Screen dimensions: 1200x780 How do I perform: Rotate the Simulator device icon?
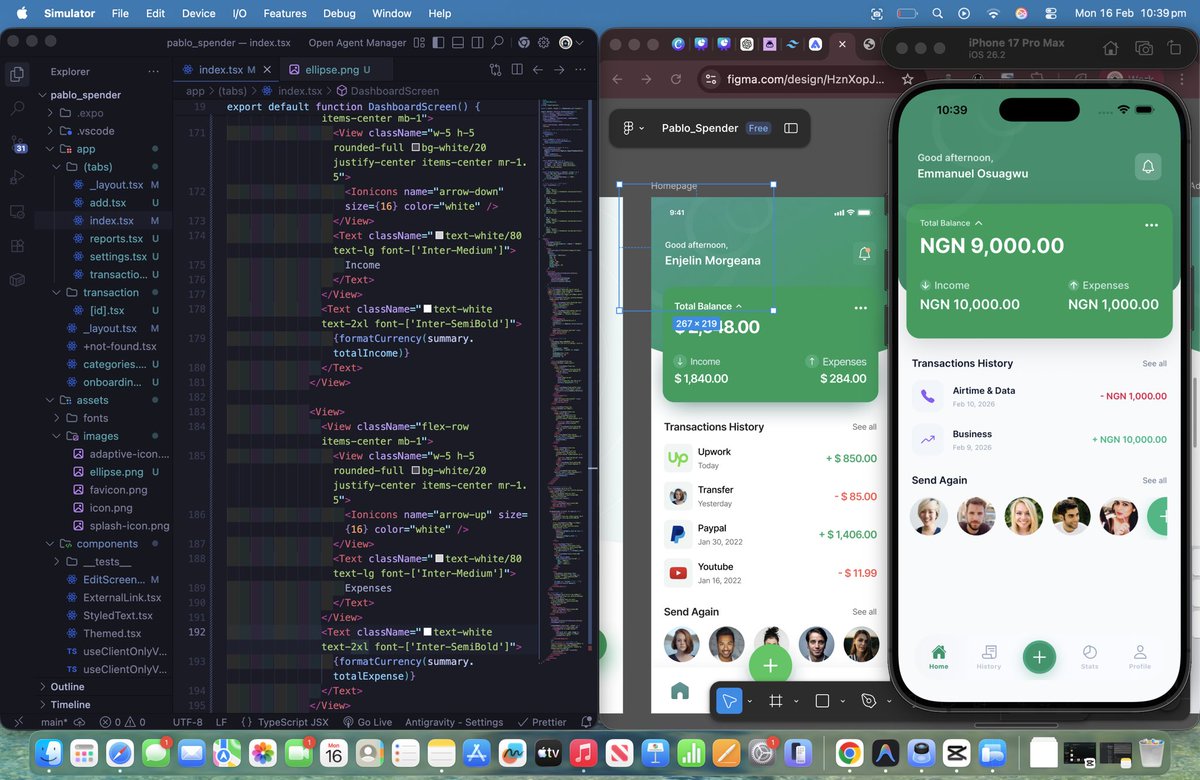pos(1176,48)
